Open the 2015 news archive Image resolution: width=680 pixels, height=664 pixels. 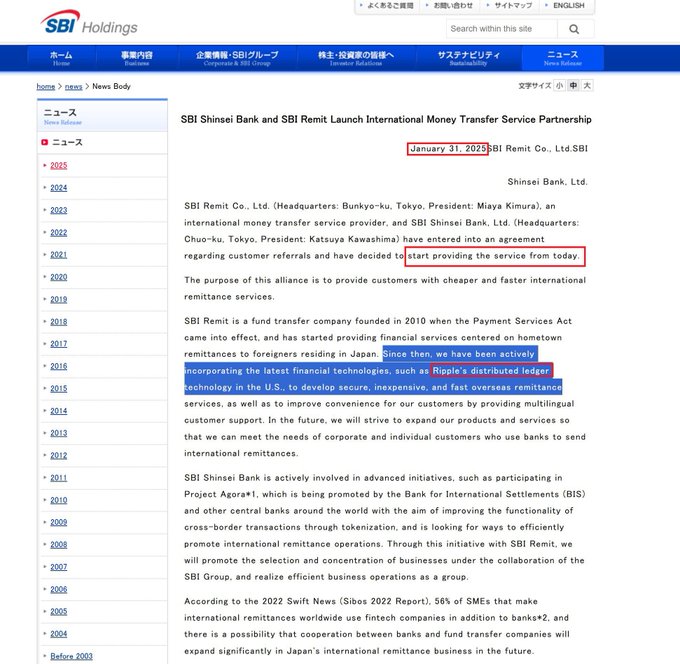pos(59,388)
